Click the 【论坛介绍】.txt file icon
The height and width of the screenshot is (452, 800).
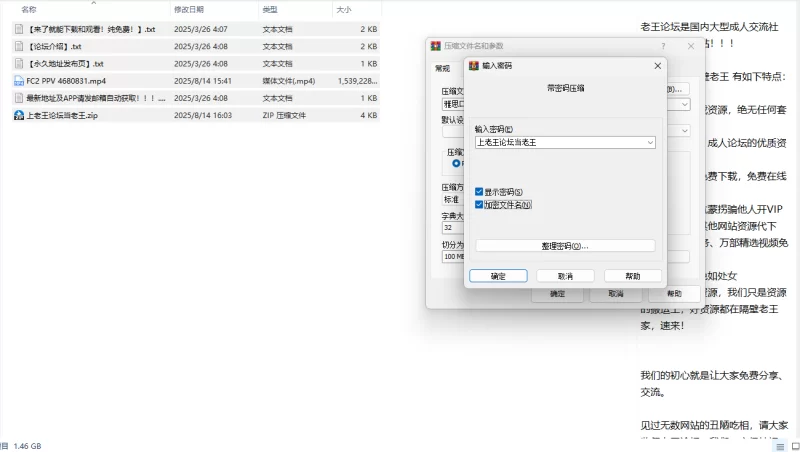[x=19, y=46]
